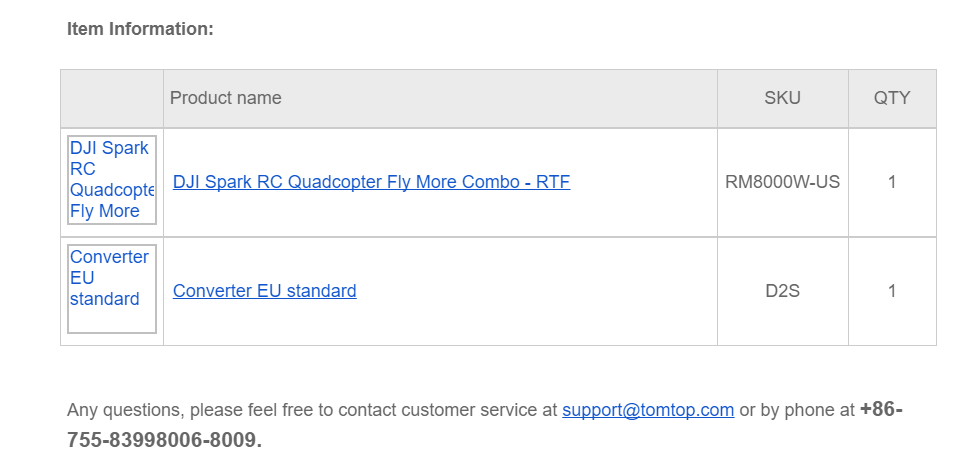Open the Converter EU standard product link
The width and height of the screenshot is (963, 463).
click(264, 291)
